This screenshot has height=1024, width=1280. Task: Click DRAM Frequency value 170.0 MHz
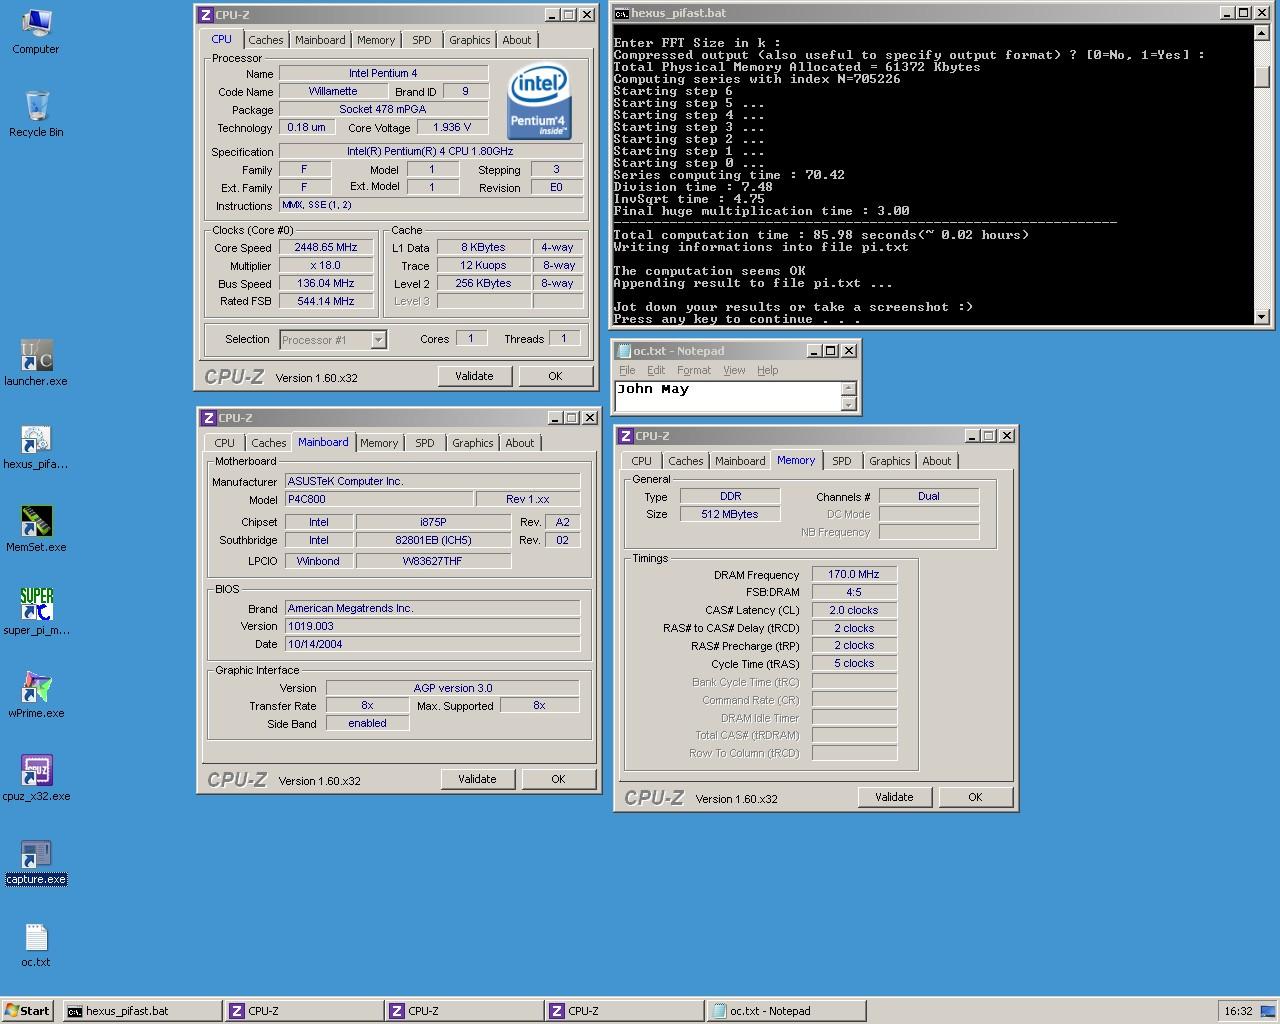[854, 574]
